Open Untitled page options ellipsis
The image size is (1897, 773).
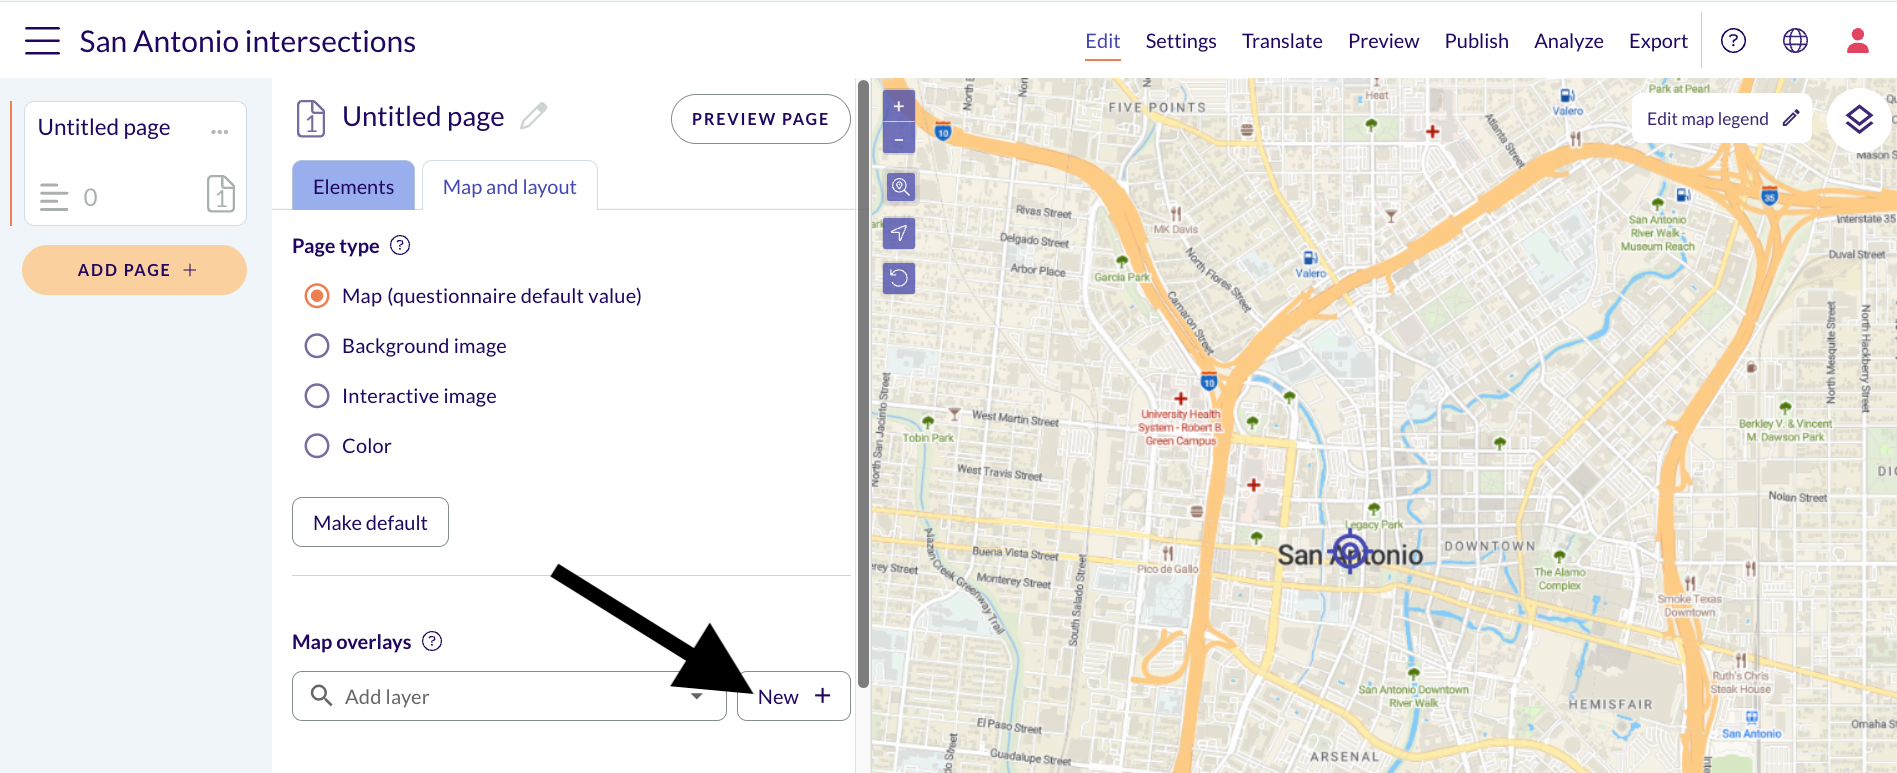(220, 131)
